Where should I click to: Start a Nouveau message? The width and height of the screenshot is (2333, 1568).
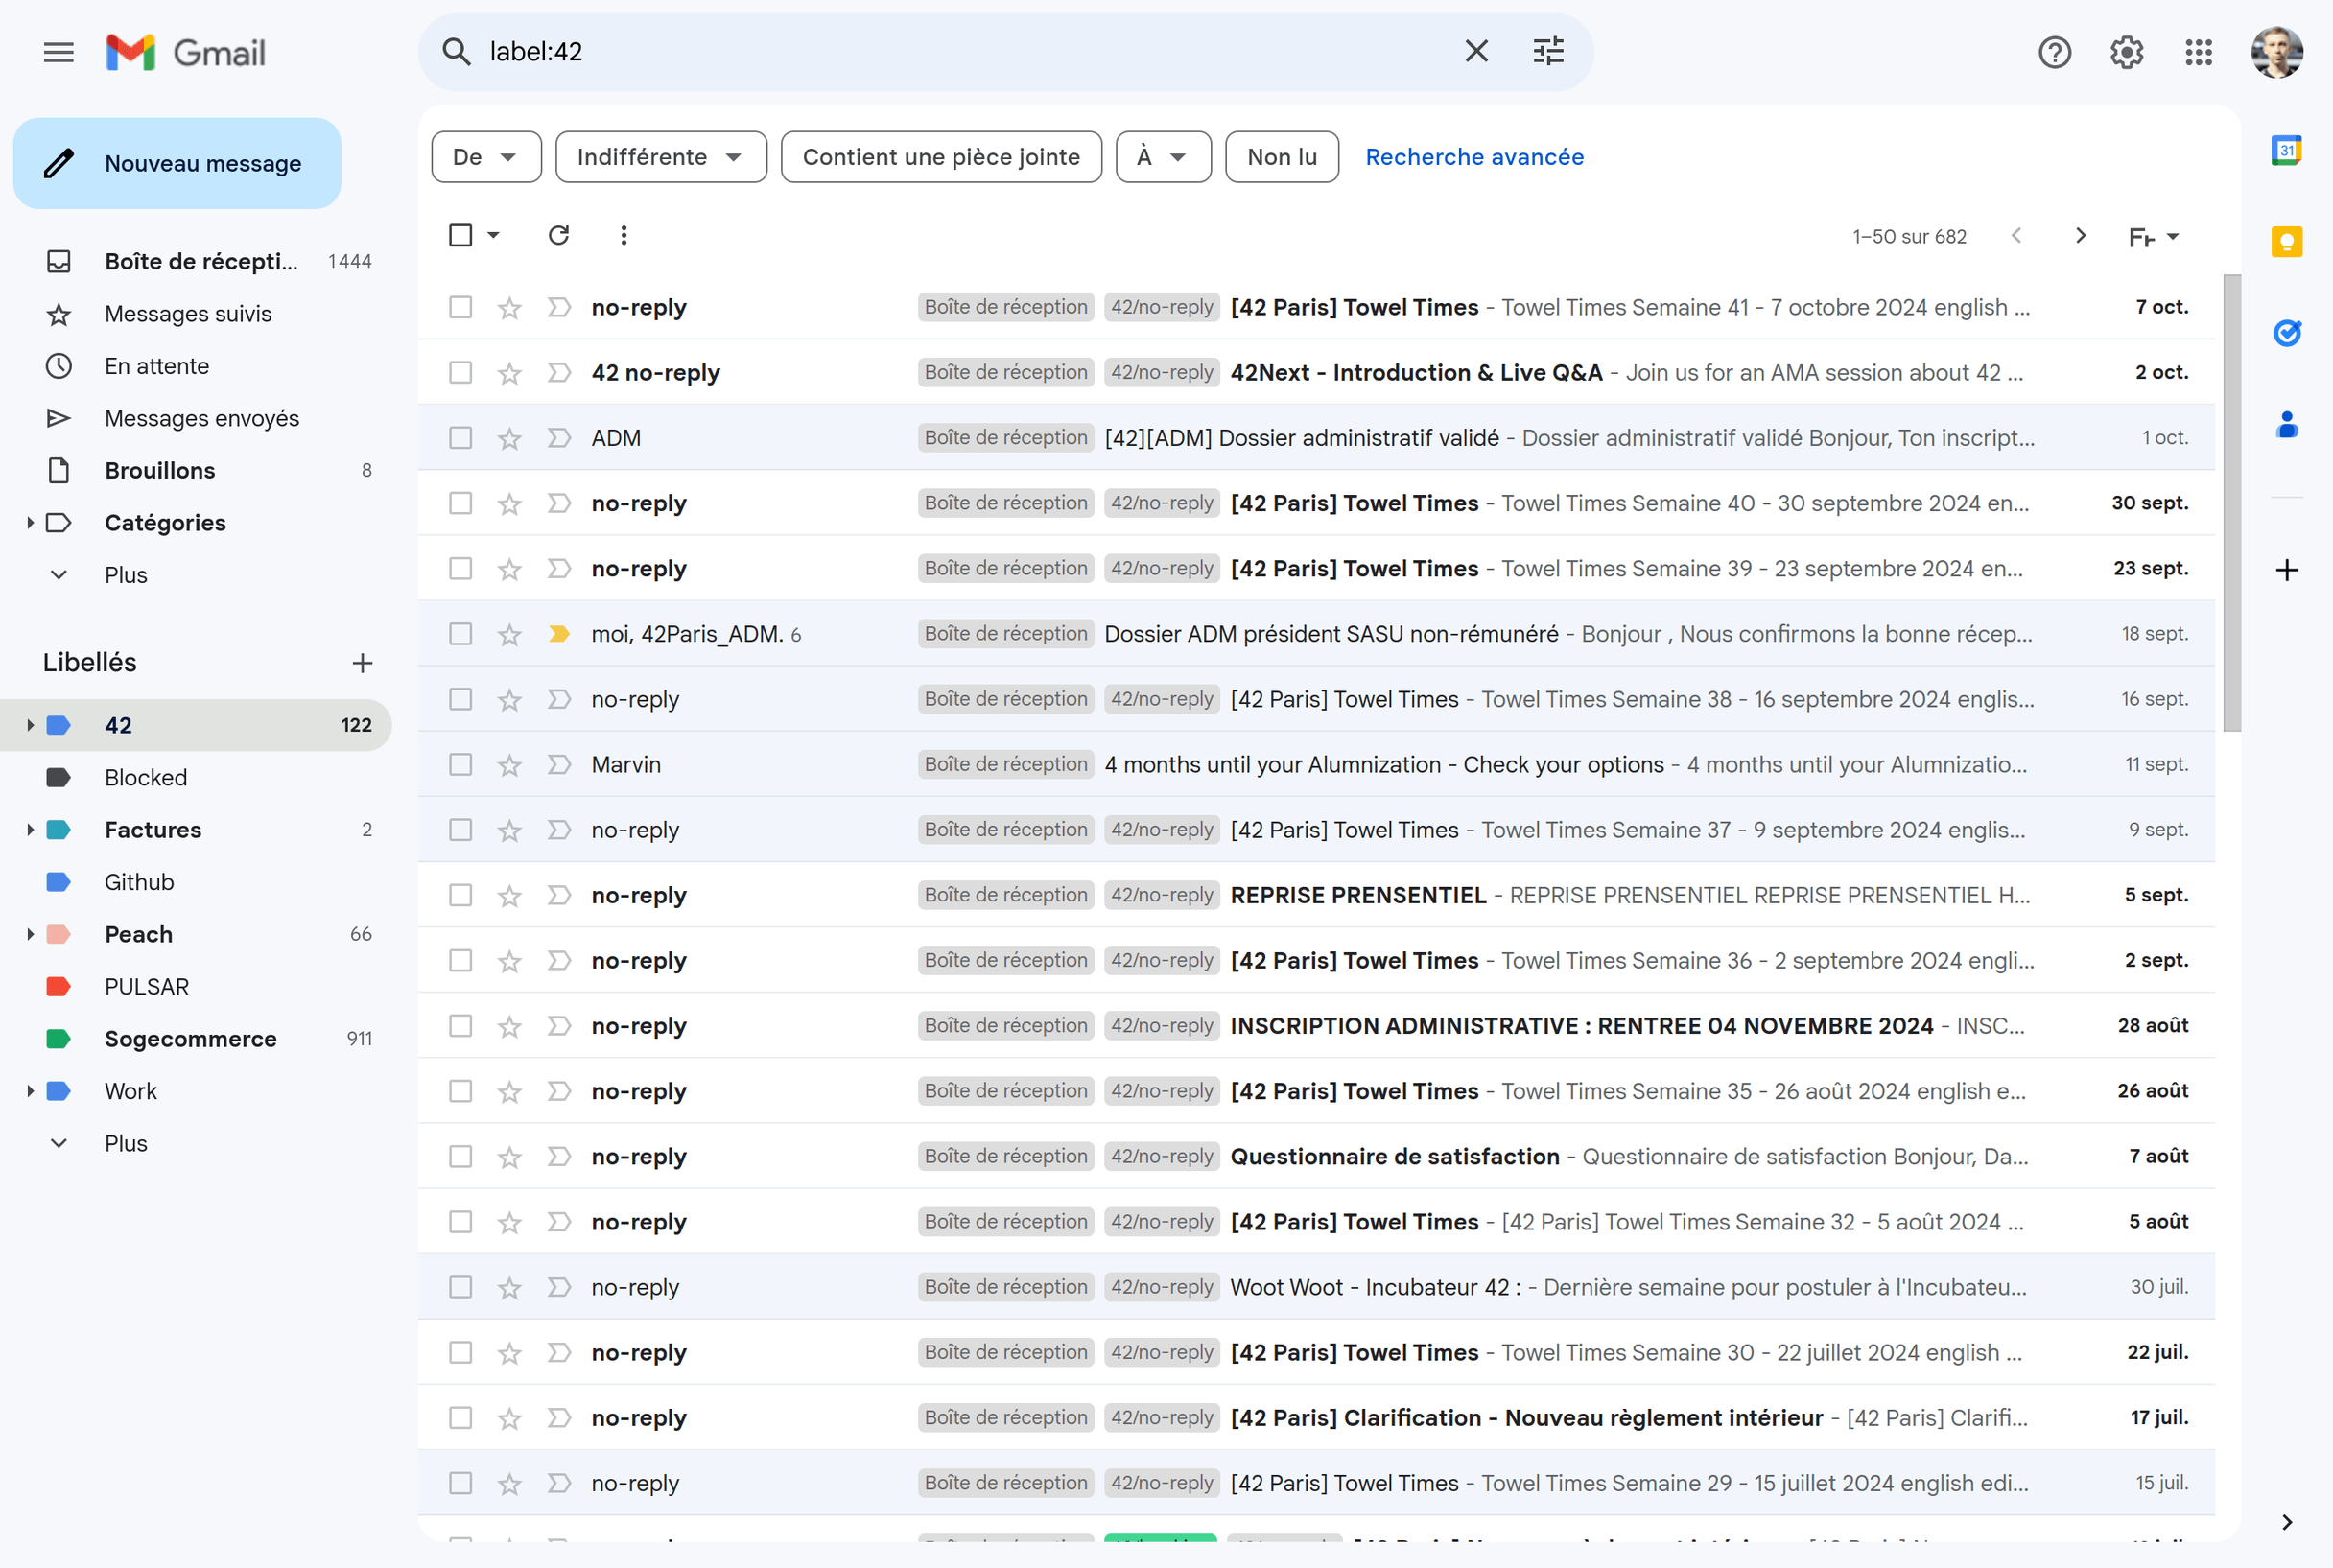point(177,163)
